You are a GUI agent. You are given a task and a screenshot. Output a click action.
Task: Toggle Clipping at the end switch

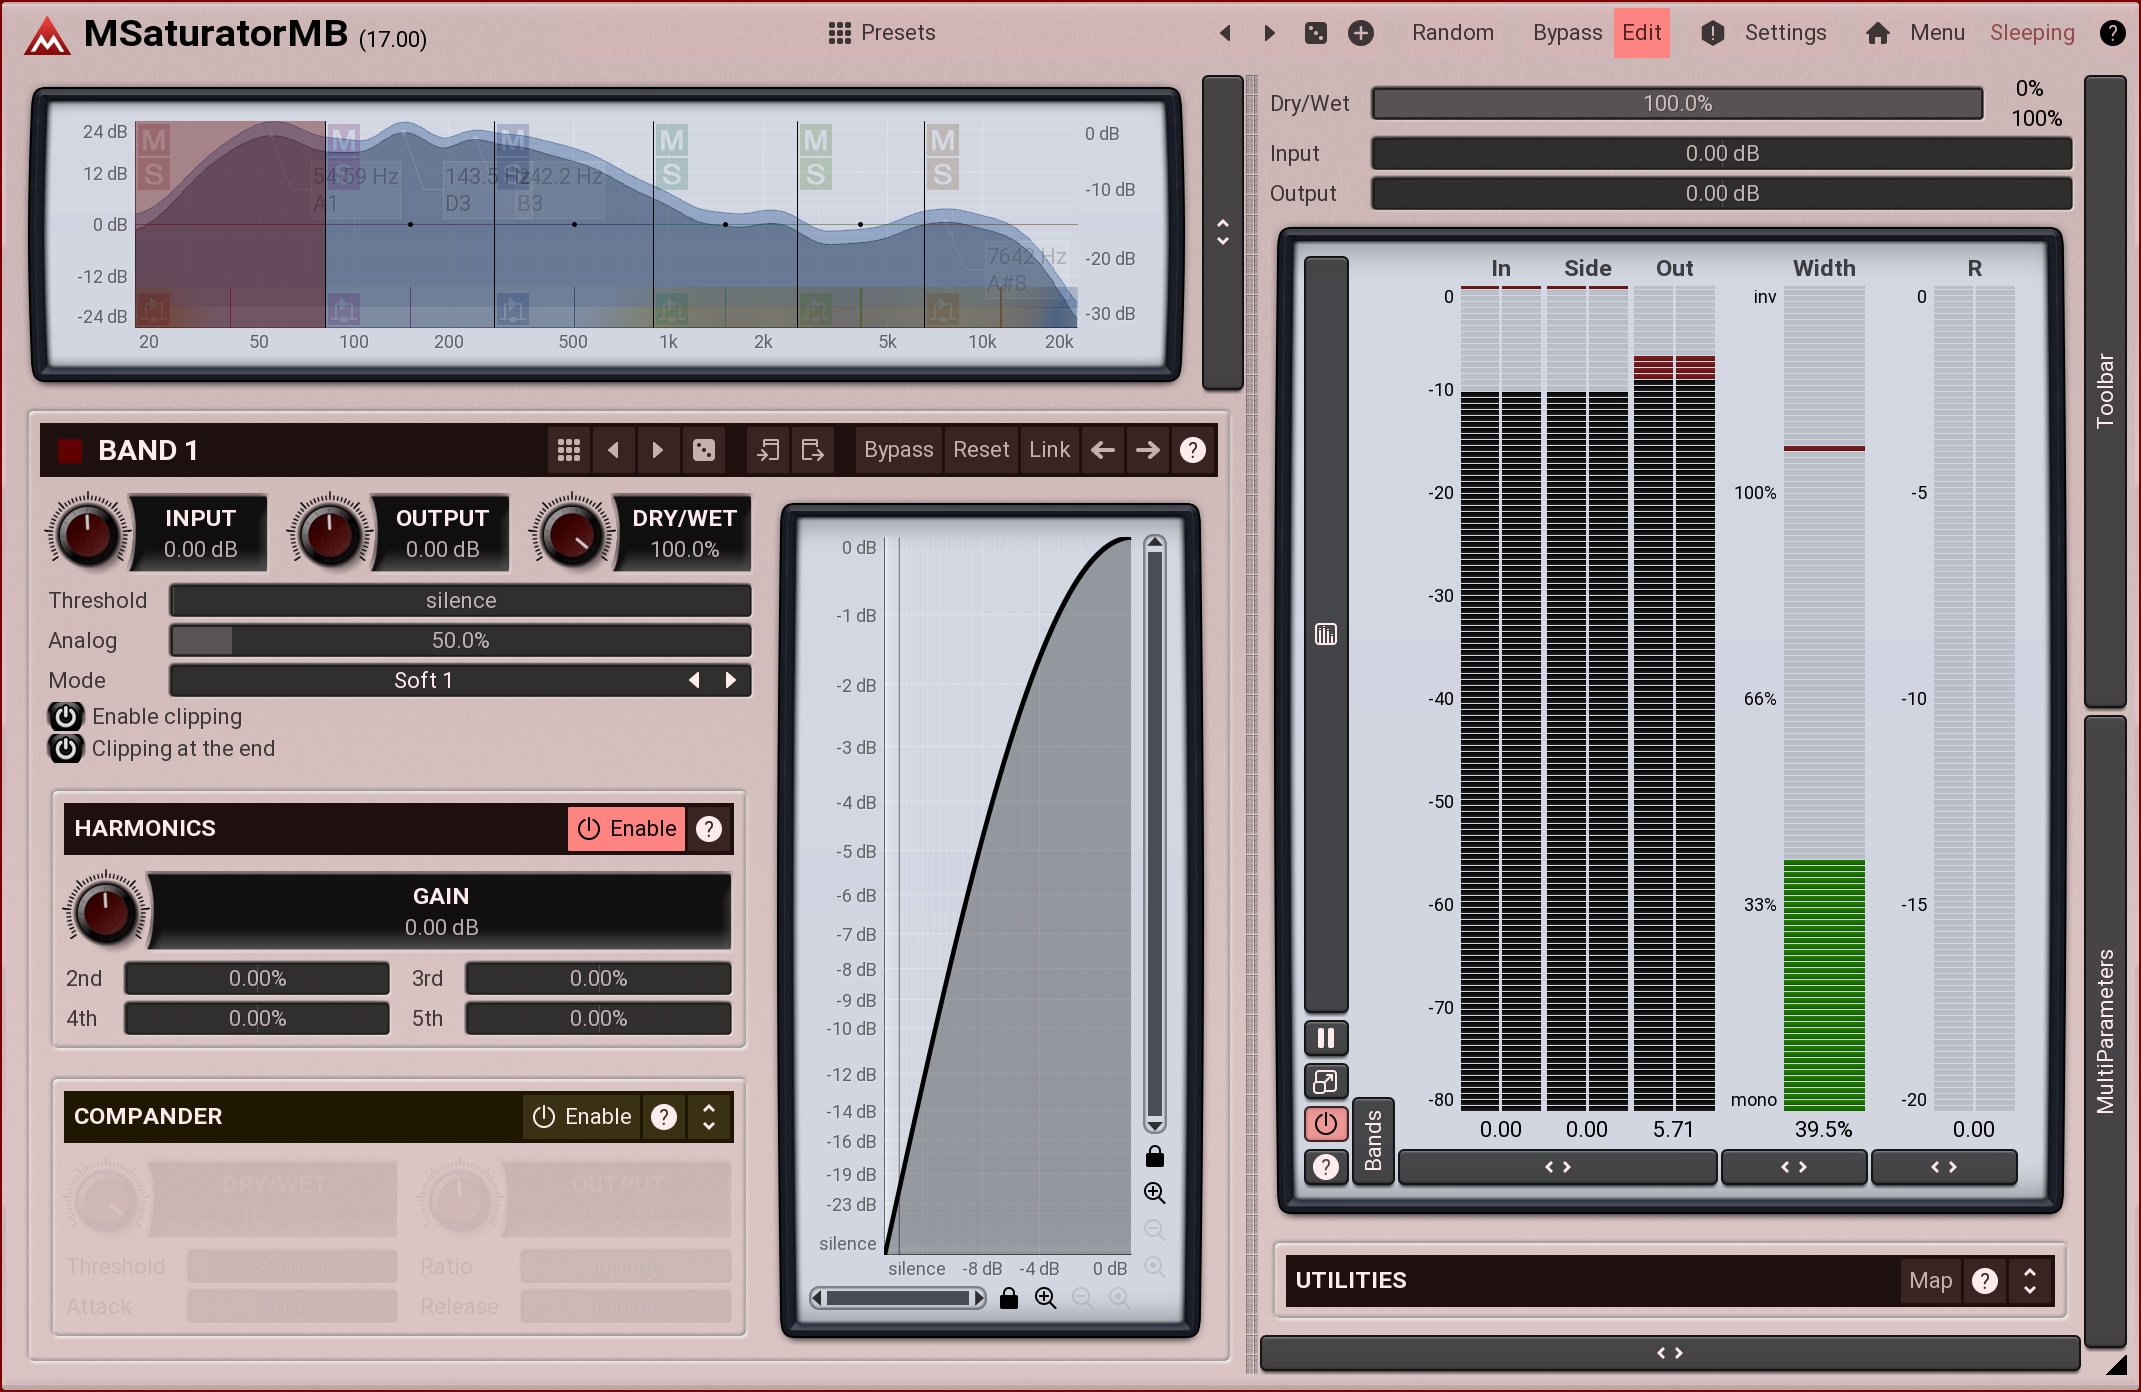pos(66,748)
